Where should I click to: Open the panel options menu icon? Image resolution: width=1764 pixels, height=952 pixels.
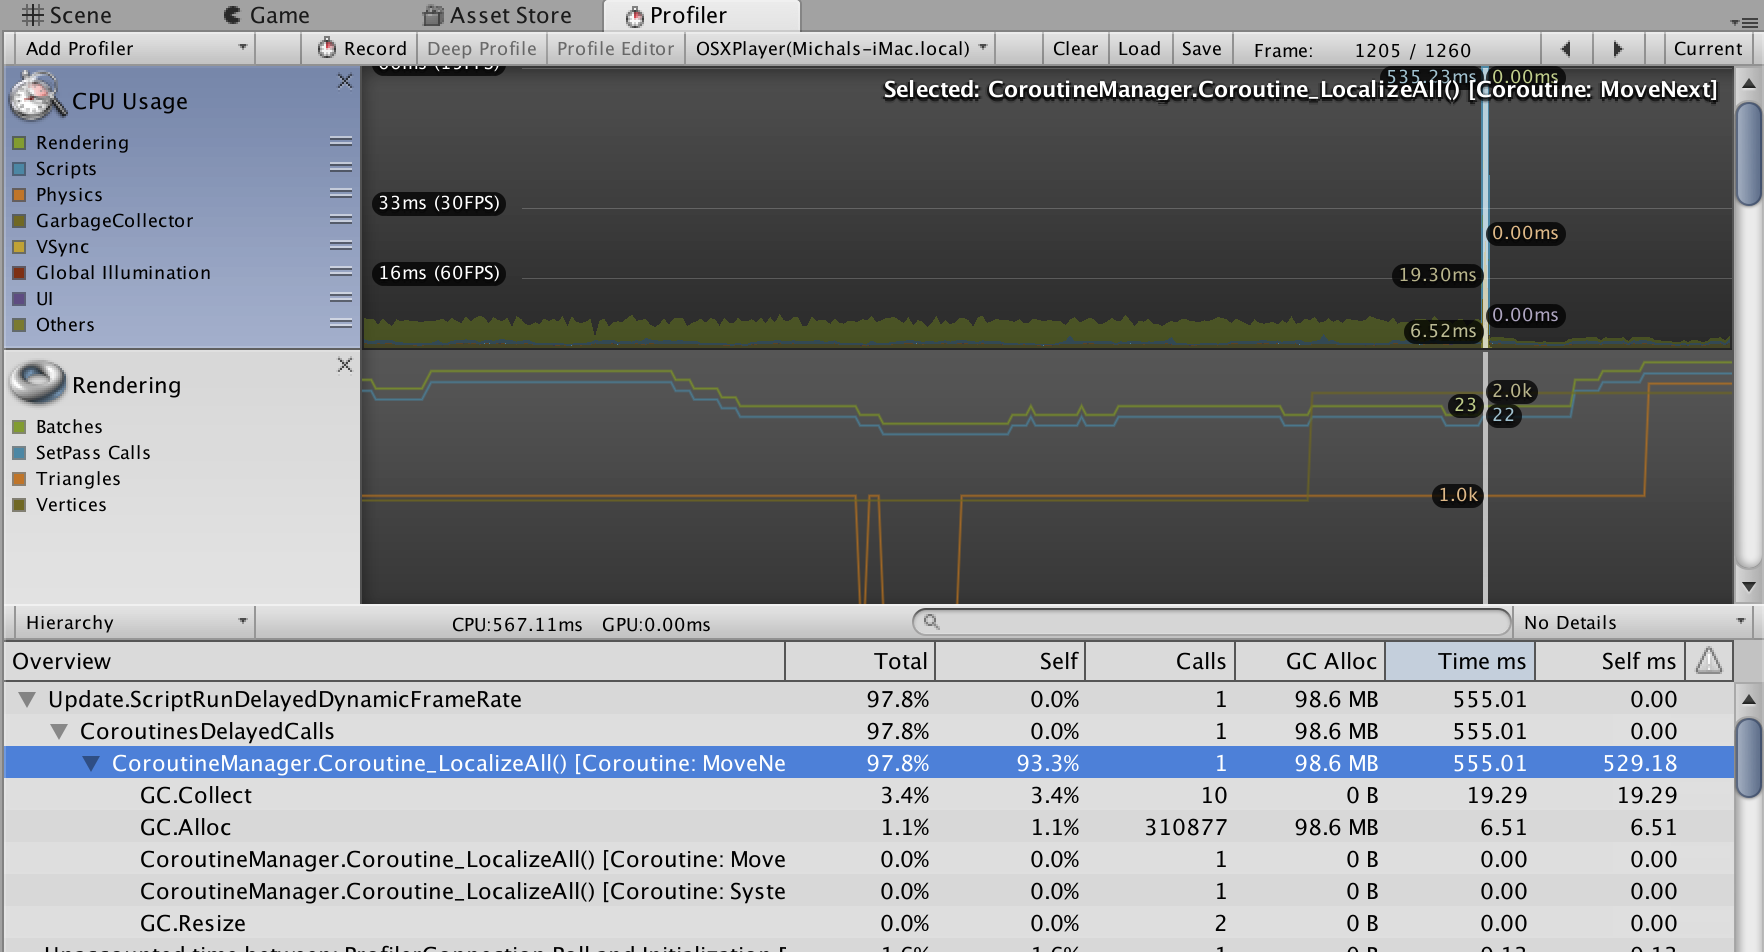pyautogui.click(x=1748, y=20)
